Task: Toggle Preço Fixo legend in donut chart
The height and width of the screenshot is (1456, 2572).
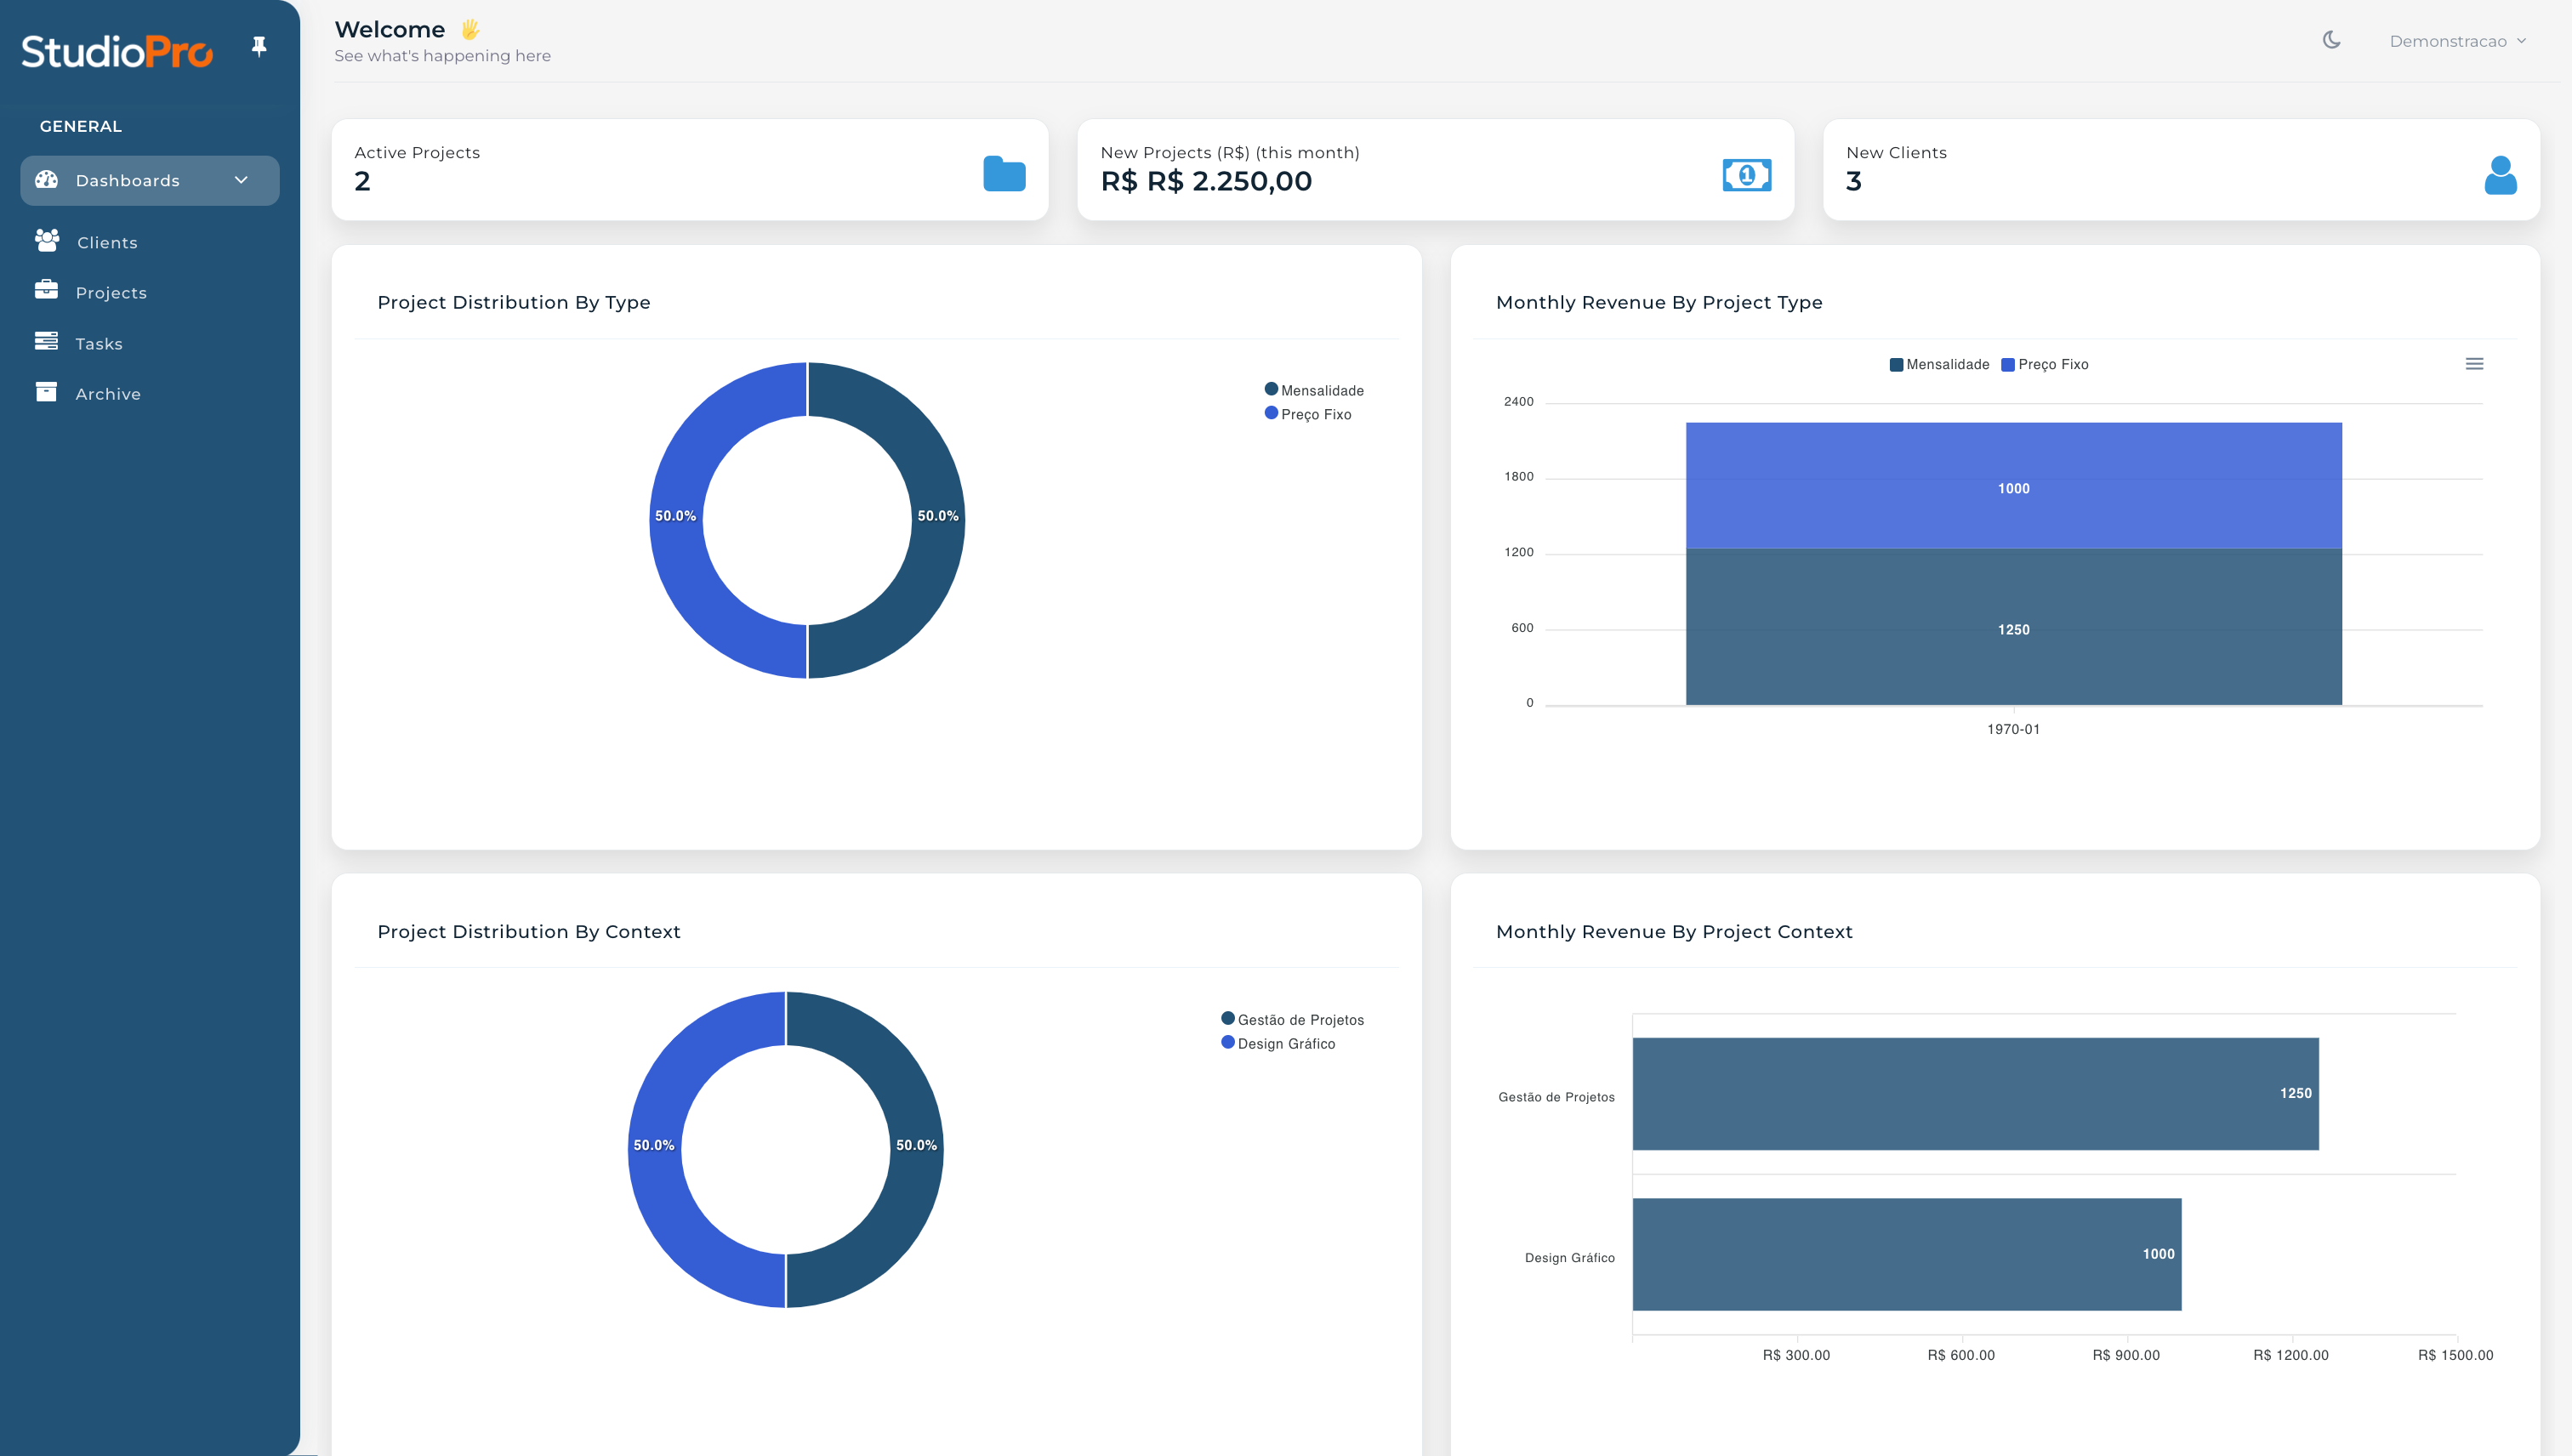Action: 1308,414
